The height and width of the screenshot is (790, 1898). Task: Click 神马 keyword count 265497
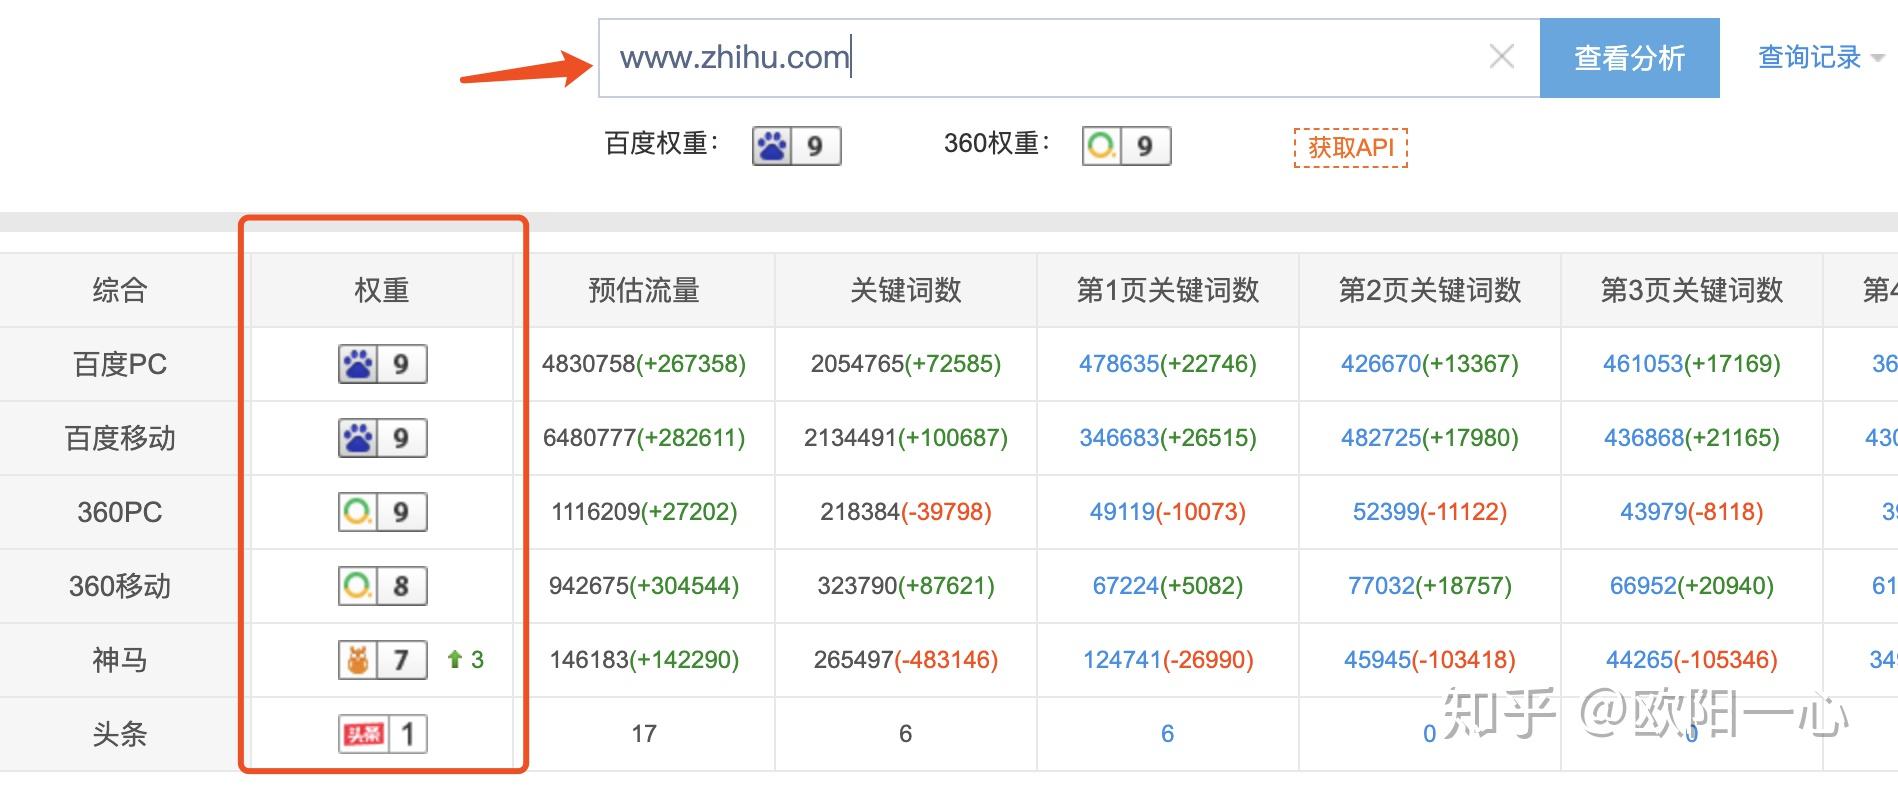[854, 660]
